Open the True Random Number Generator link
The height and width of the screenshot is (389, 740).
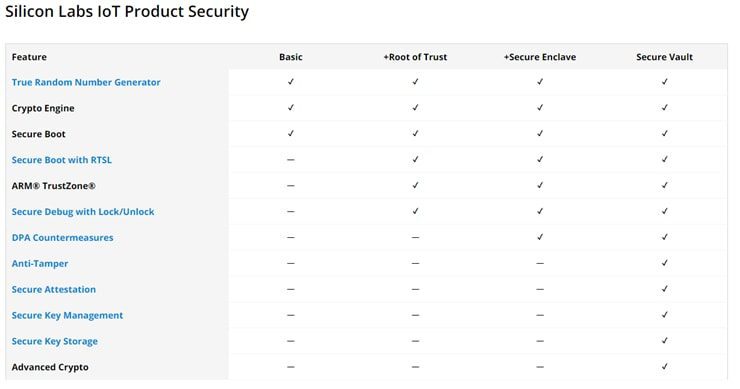click(x=86, y=82)
